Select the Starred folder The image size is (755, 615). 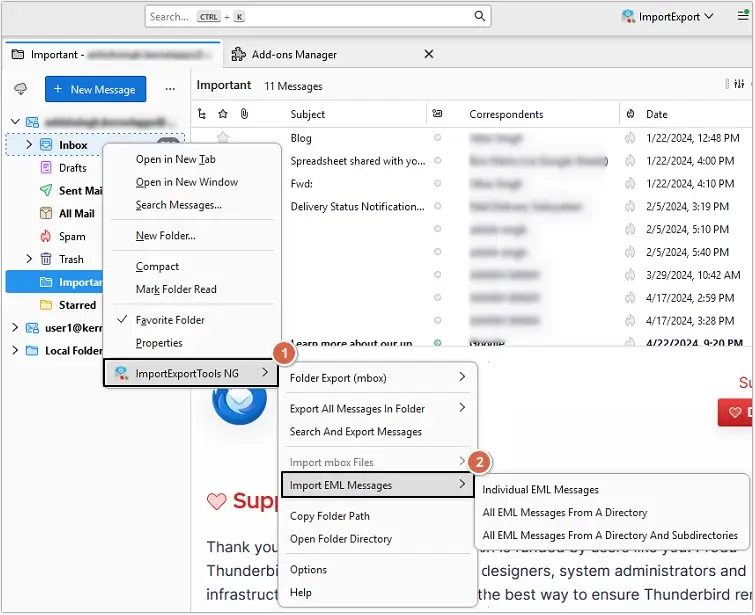(68, 305)
